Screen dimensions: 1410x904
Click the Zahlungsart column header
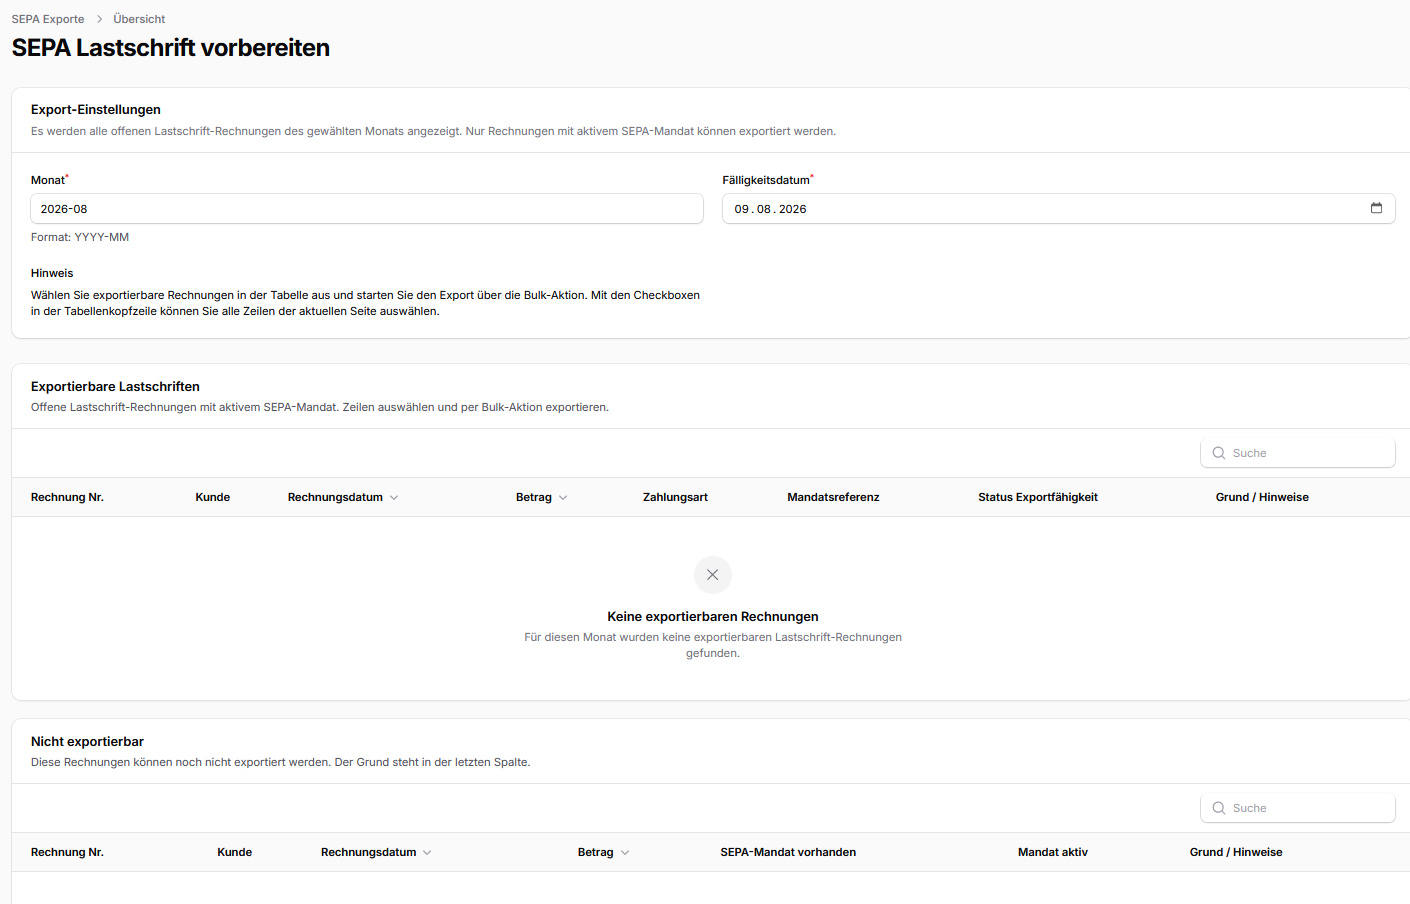675,497
